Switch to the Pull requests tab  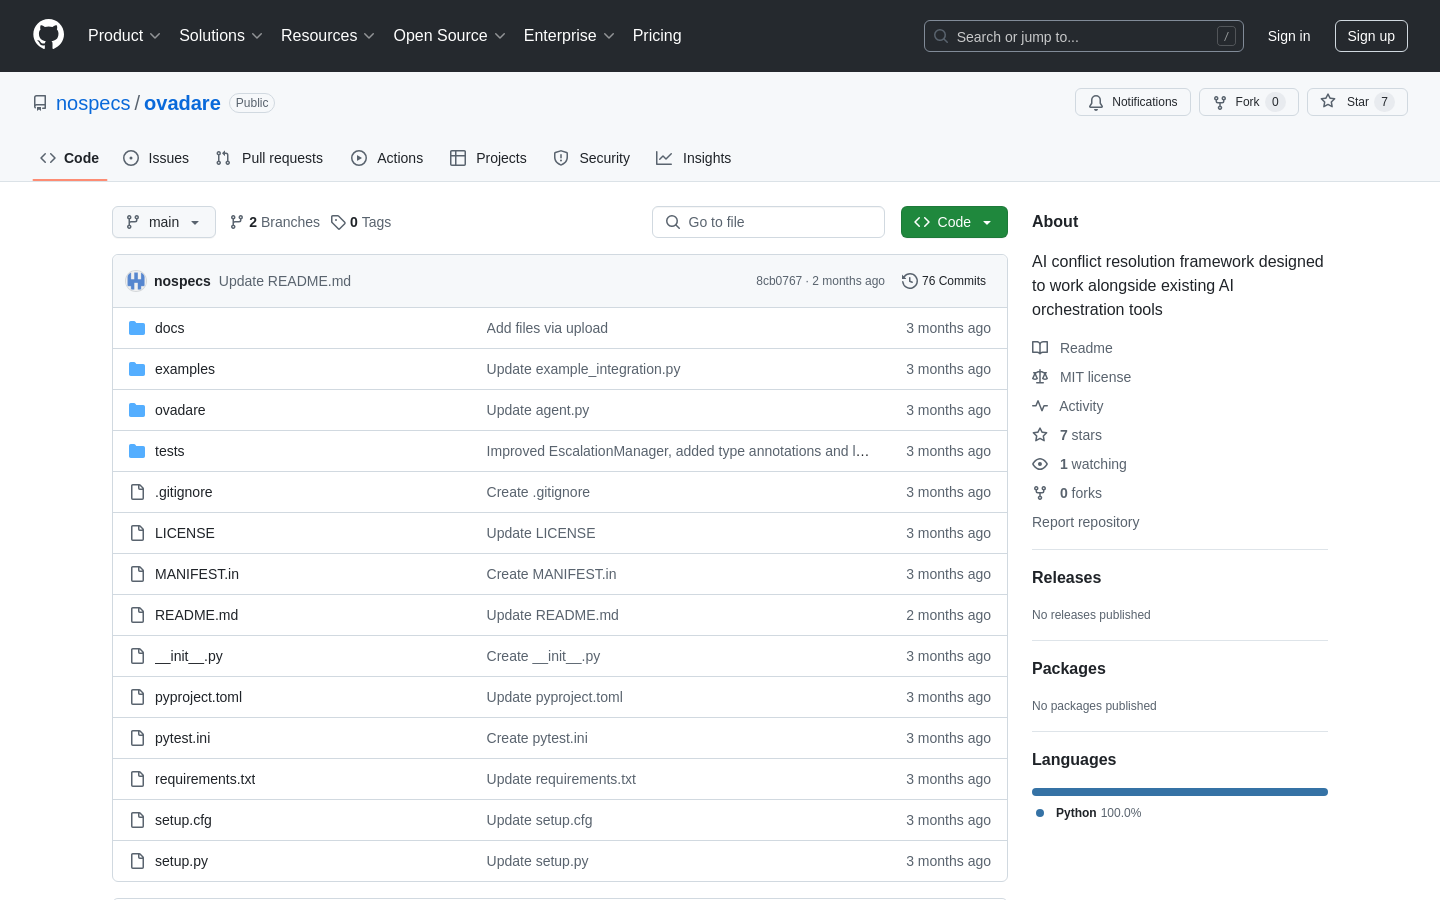[x=269, y=158]
